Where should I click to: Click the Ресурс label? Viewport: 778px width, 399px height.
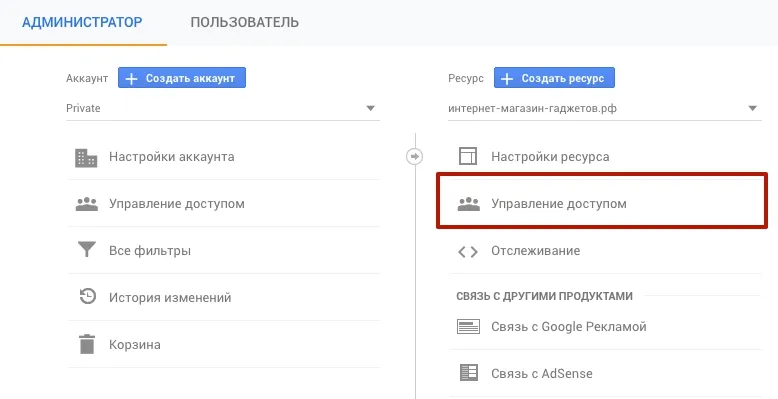point(466,78)
